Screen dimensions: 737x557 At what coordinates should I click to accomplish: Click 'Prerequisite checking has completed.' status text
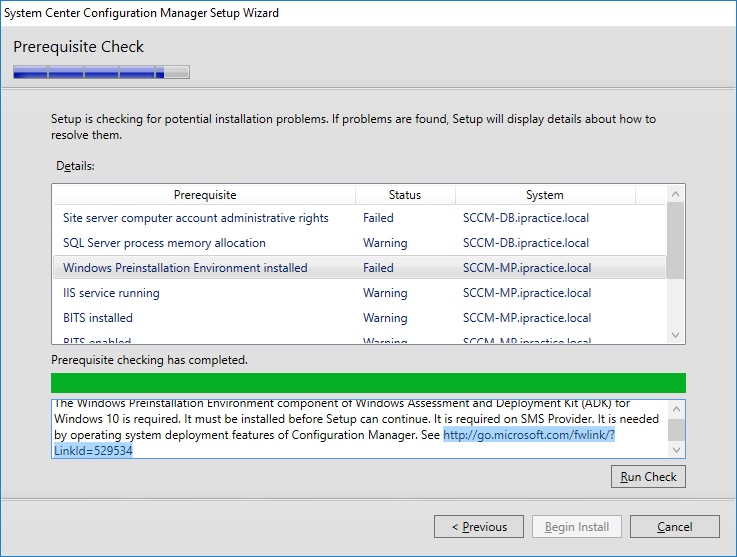pyautogui.click(x=149, y=360)
